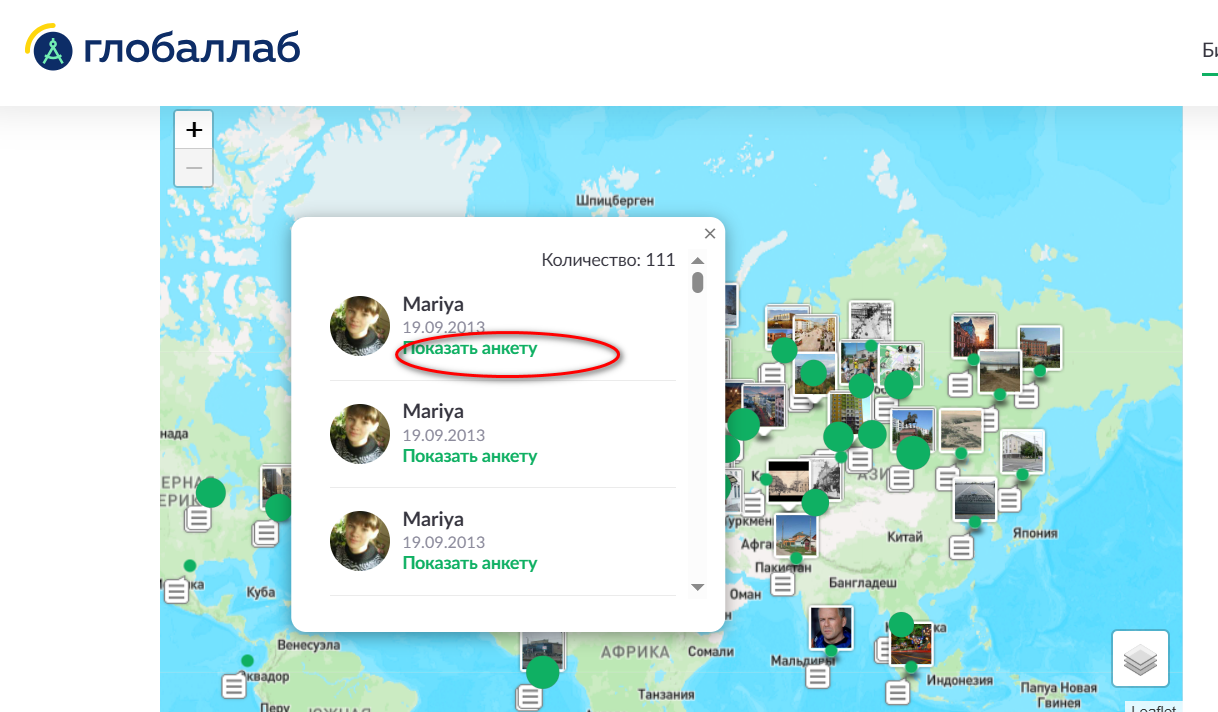Open third Mariya's "Показать анкету" link
This screenshot has height=712, width=1218.
(x=470, y=563)
